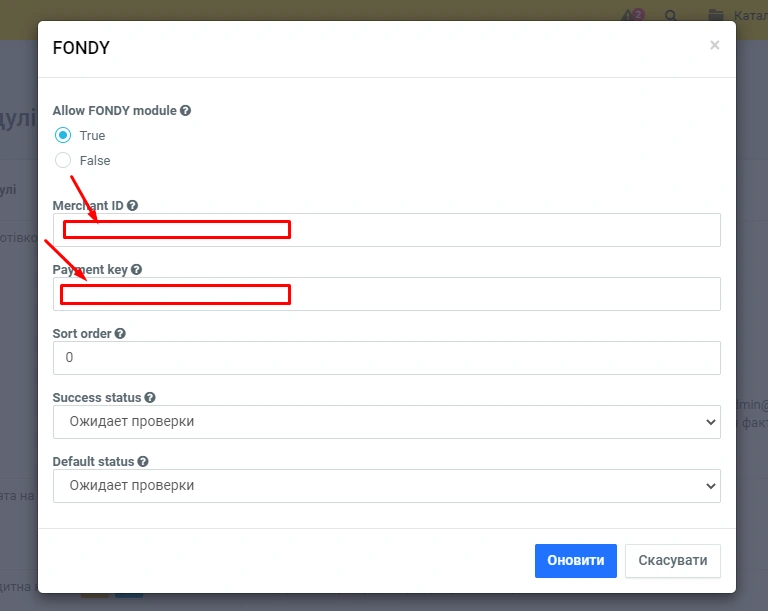Click the Sort order help icon
Viewport: 768px width, 611px height.
click(120, 334)
